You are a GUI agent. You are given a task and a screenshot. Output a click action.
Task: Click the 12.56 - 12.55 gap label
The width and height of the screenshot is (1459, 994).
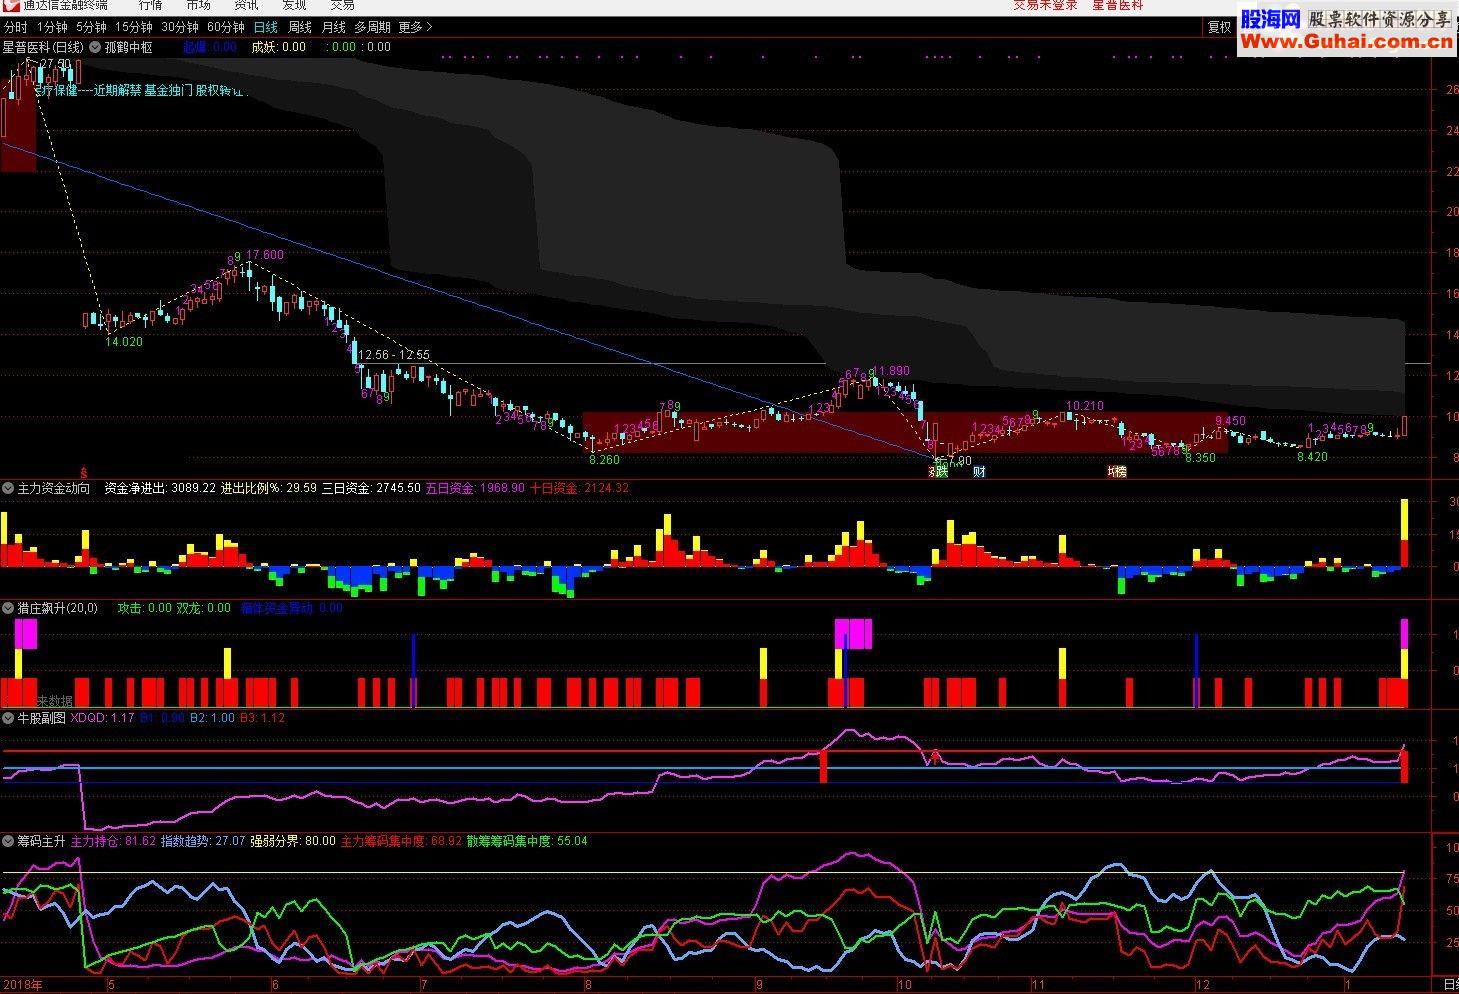[394, 355]
